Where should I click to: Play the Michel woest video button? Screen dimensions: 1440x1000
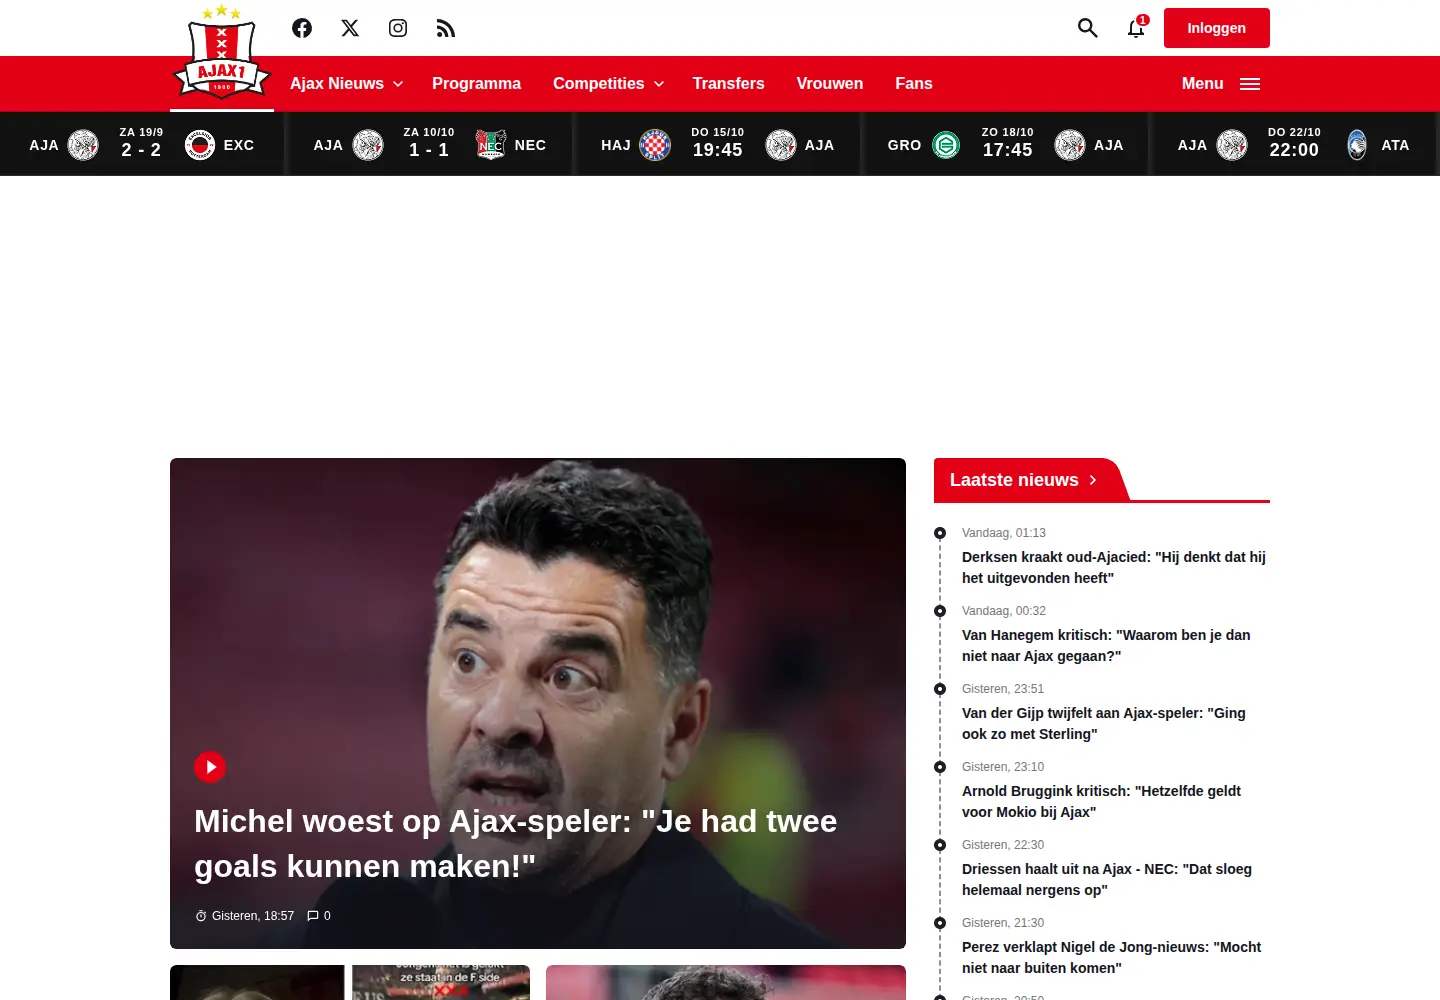[210, 767]
